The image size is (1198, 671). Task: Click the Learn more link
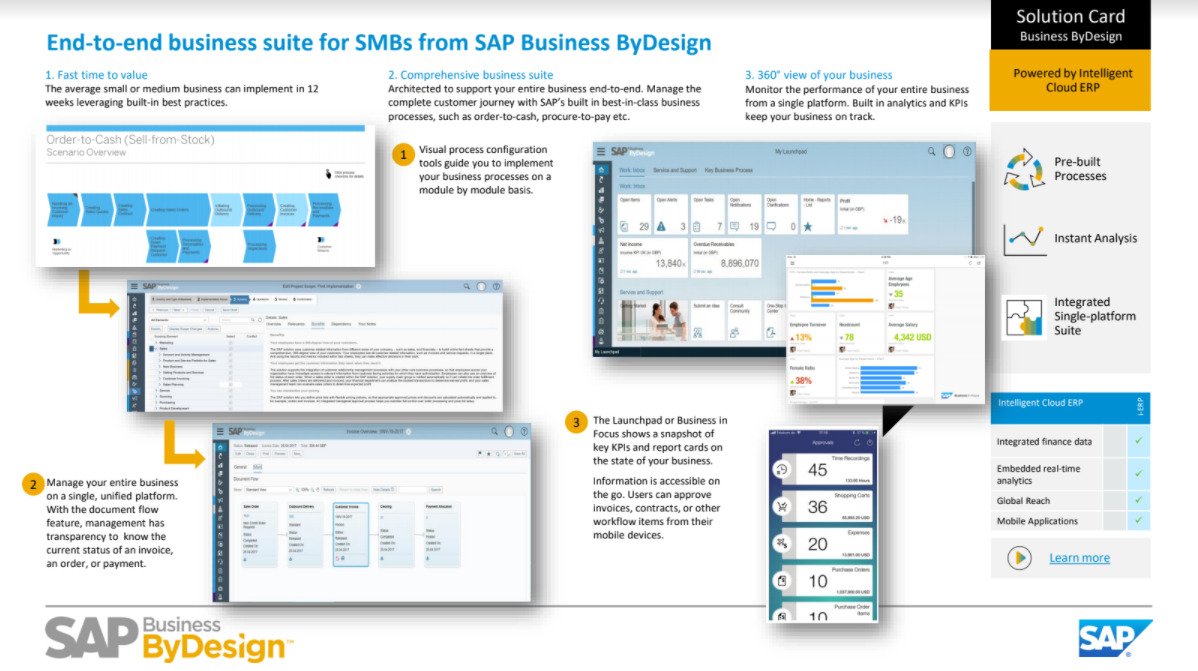click(1080, 558)
